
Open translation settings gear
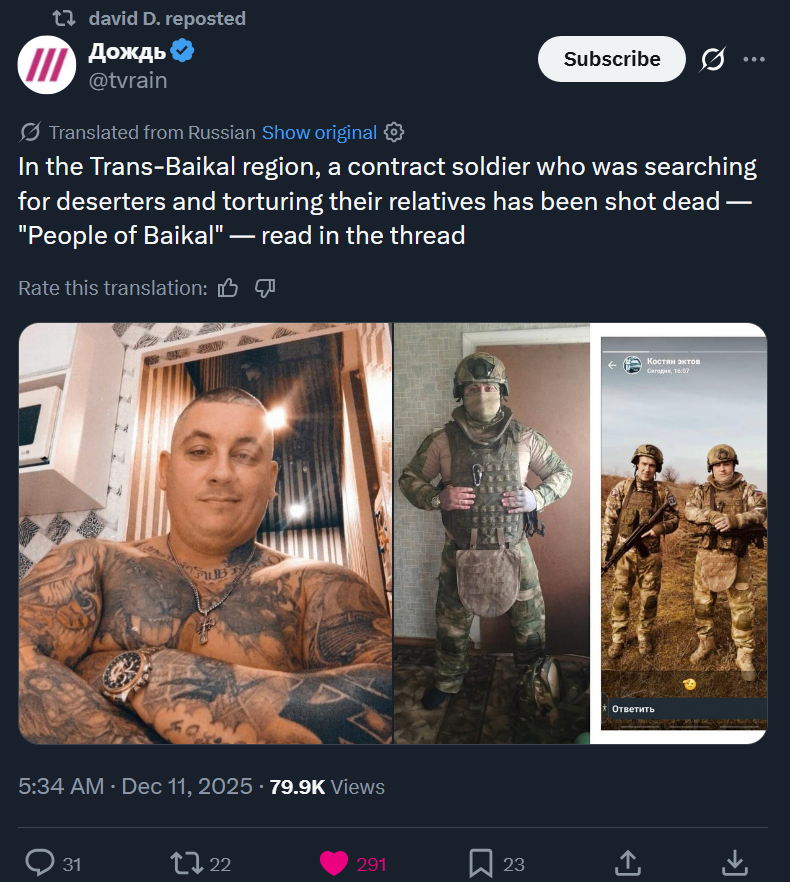click(x=394, y=132)
